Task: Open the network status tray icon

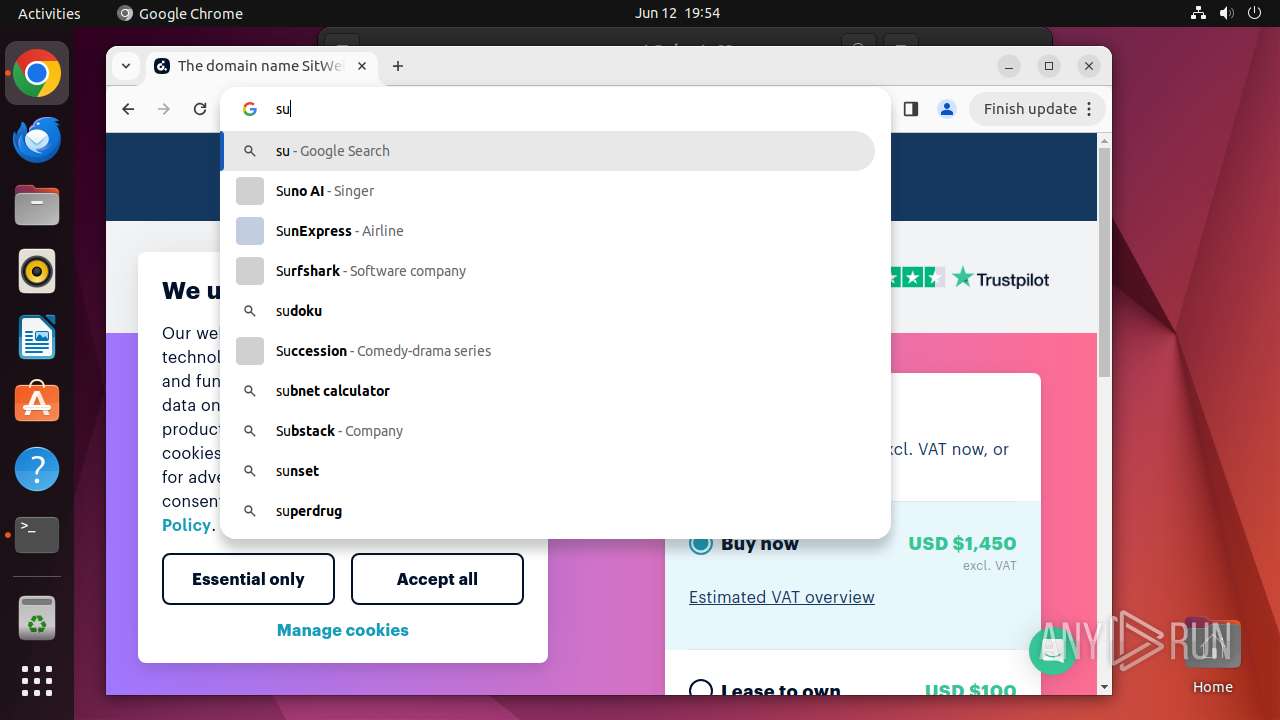Action: (x=1199, y=13)
